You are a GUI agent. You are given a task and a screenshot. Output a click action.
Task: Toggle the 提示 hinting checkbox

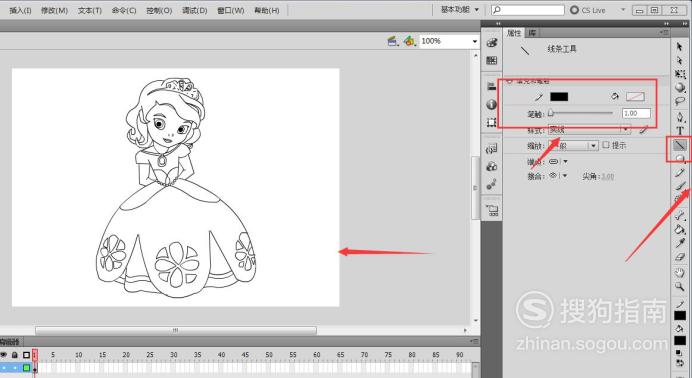click(x=606, y=145)
